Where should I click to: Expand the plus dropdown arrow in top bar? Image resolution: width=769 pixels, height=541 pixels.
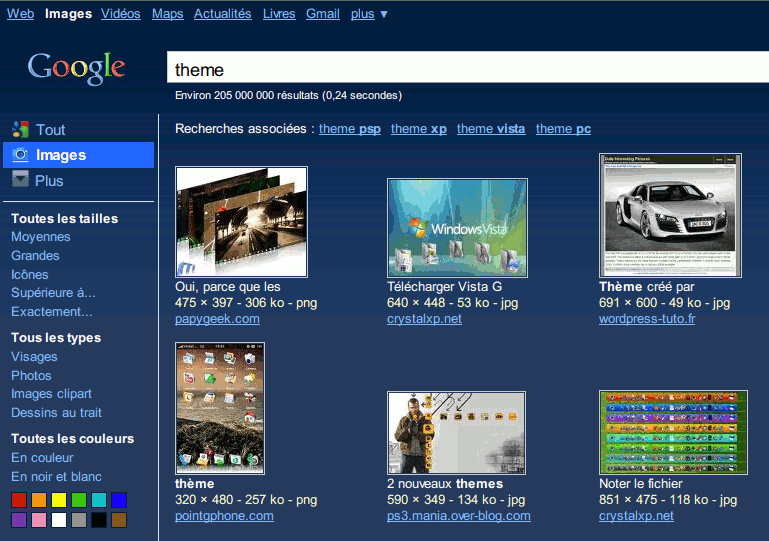point(384,14)
